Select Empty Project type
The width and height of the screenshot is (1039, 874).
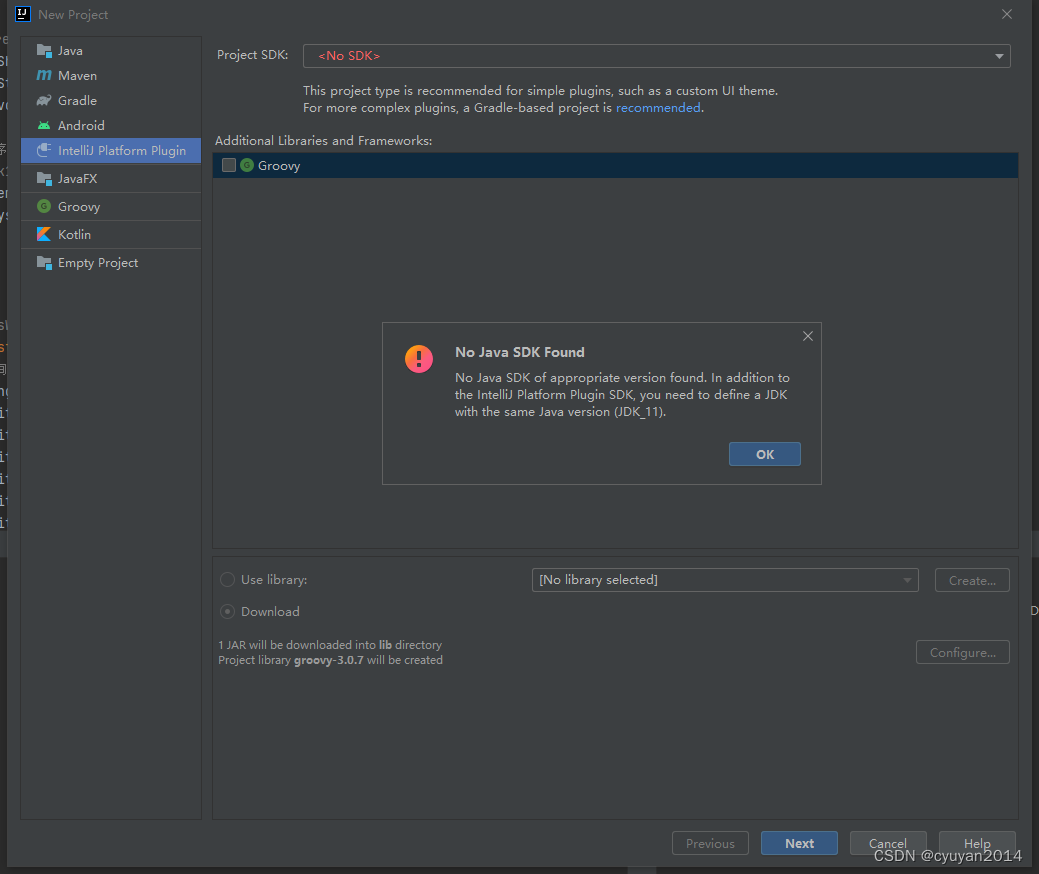pos(111,262)
